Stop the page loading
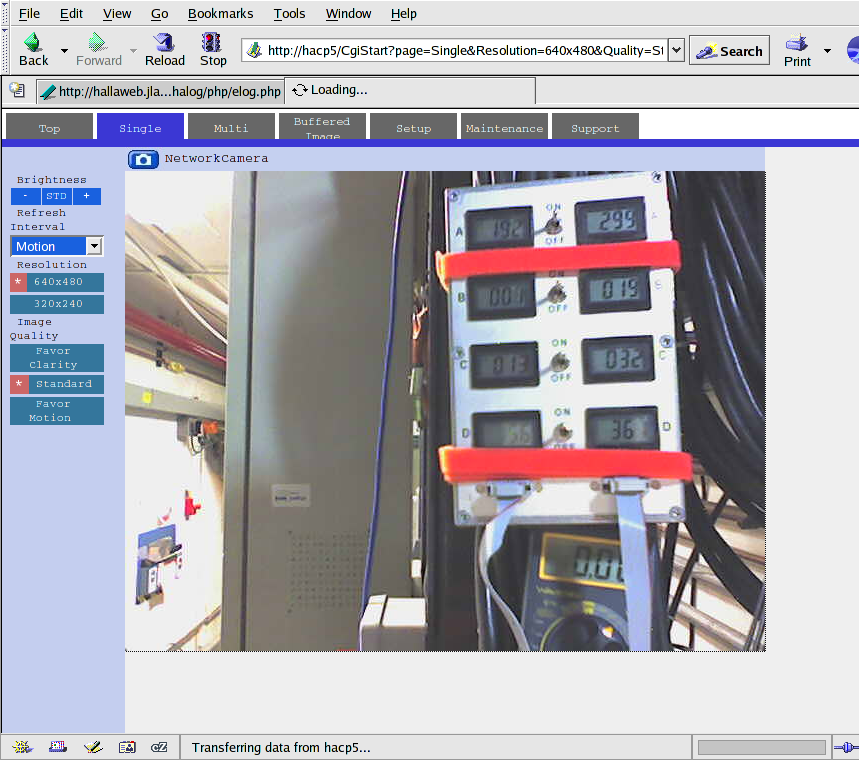 [213, 50]
